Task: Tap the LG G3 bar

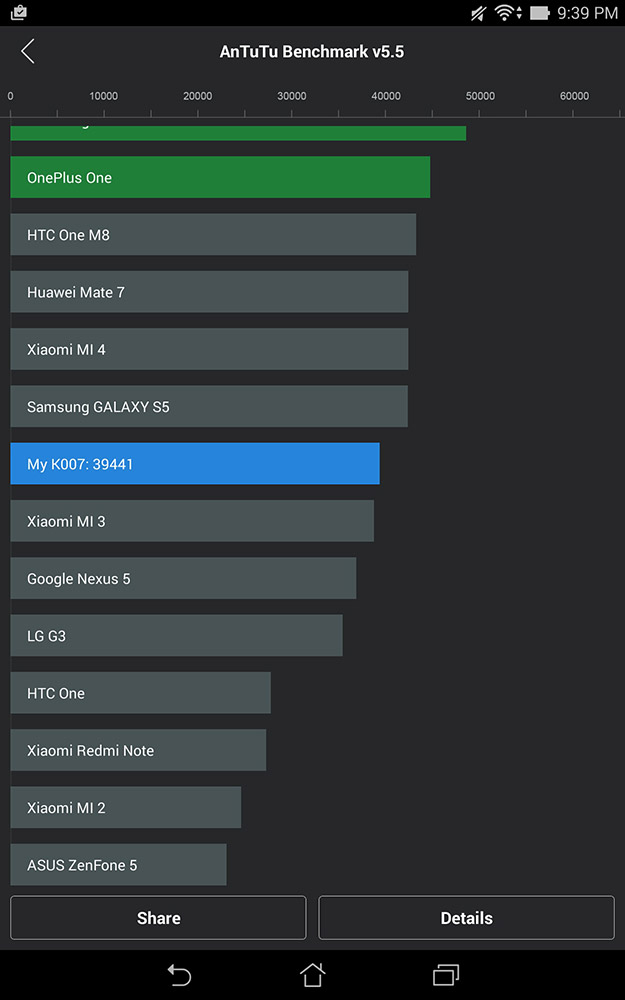Action: coord(177,636)
